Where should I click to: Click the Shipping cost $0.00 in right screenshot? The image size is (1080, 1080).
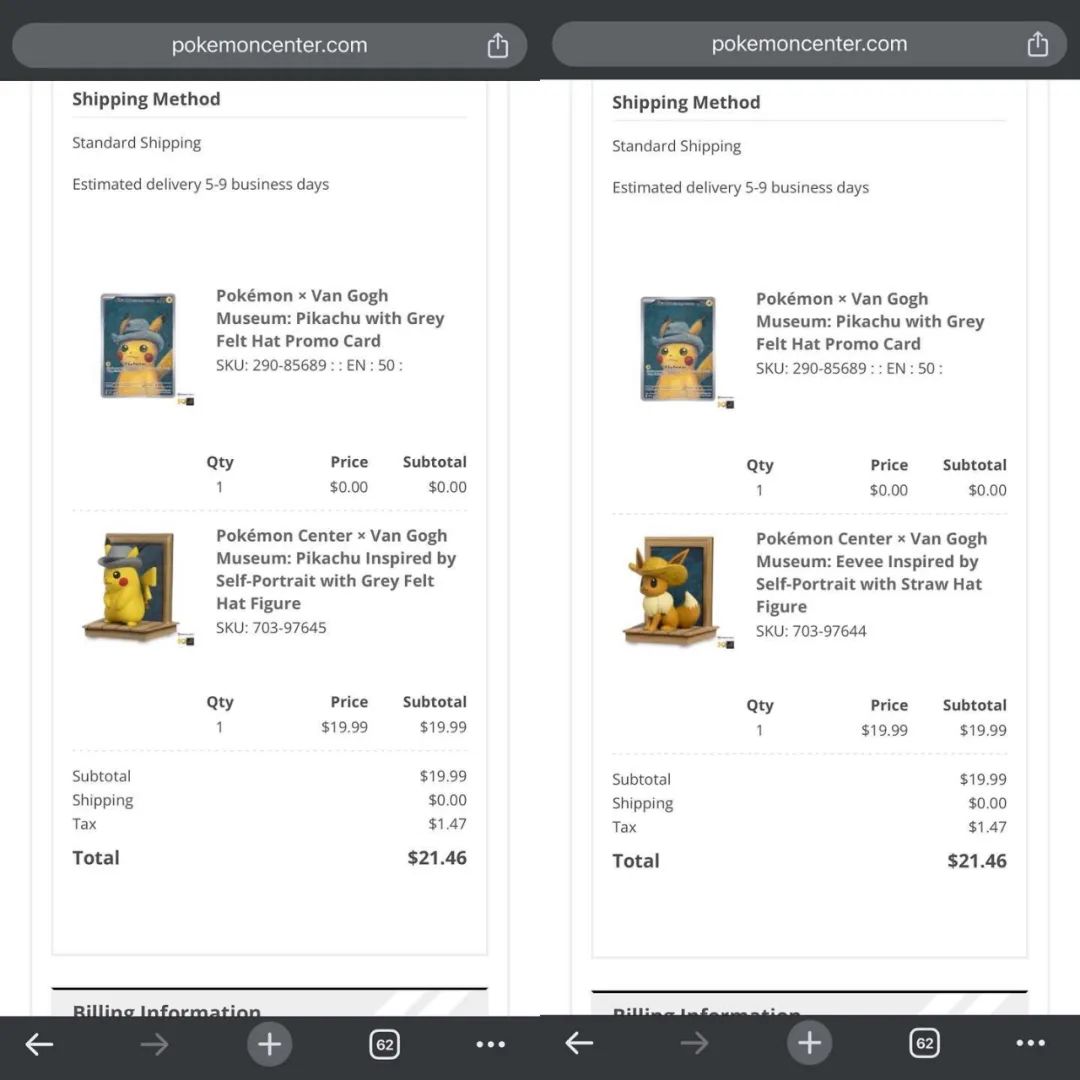point(988,803)
